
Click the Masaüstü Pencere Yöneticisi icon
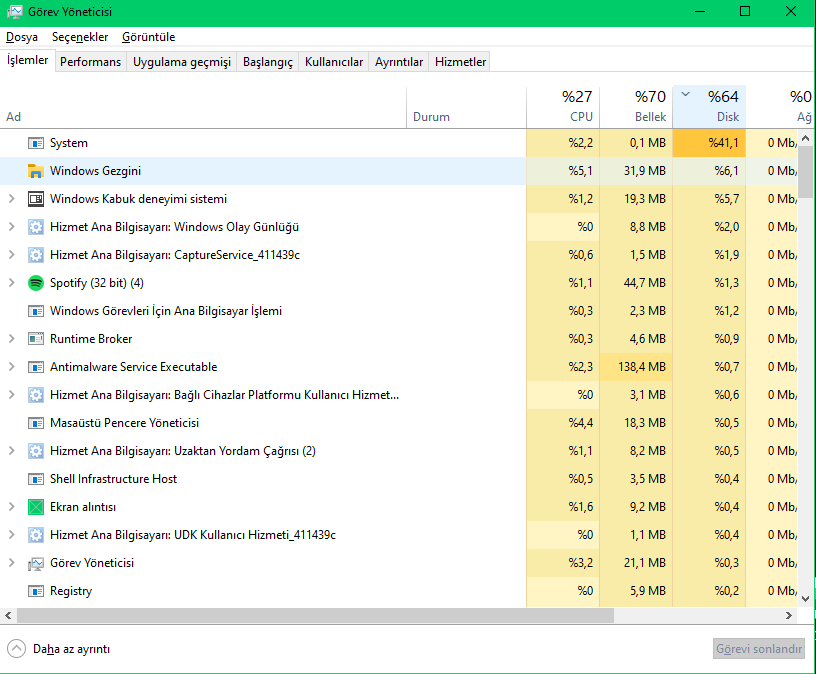35,423
